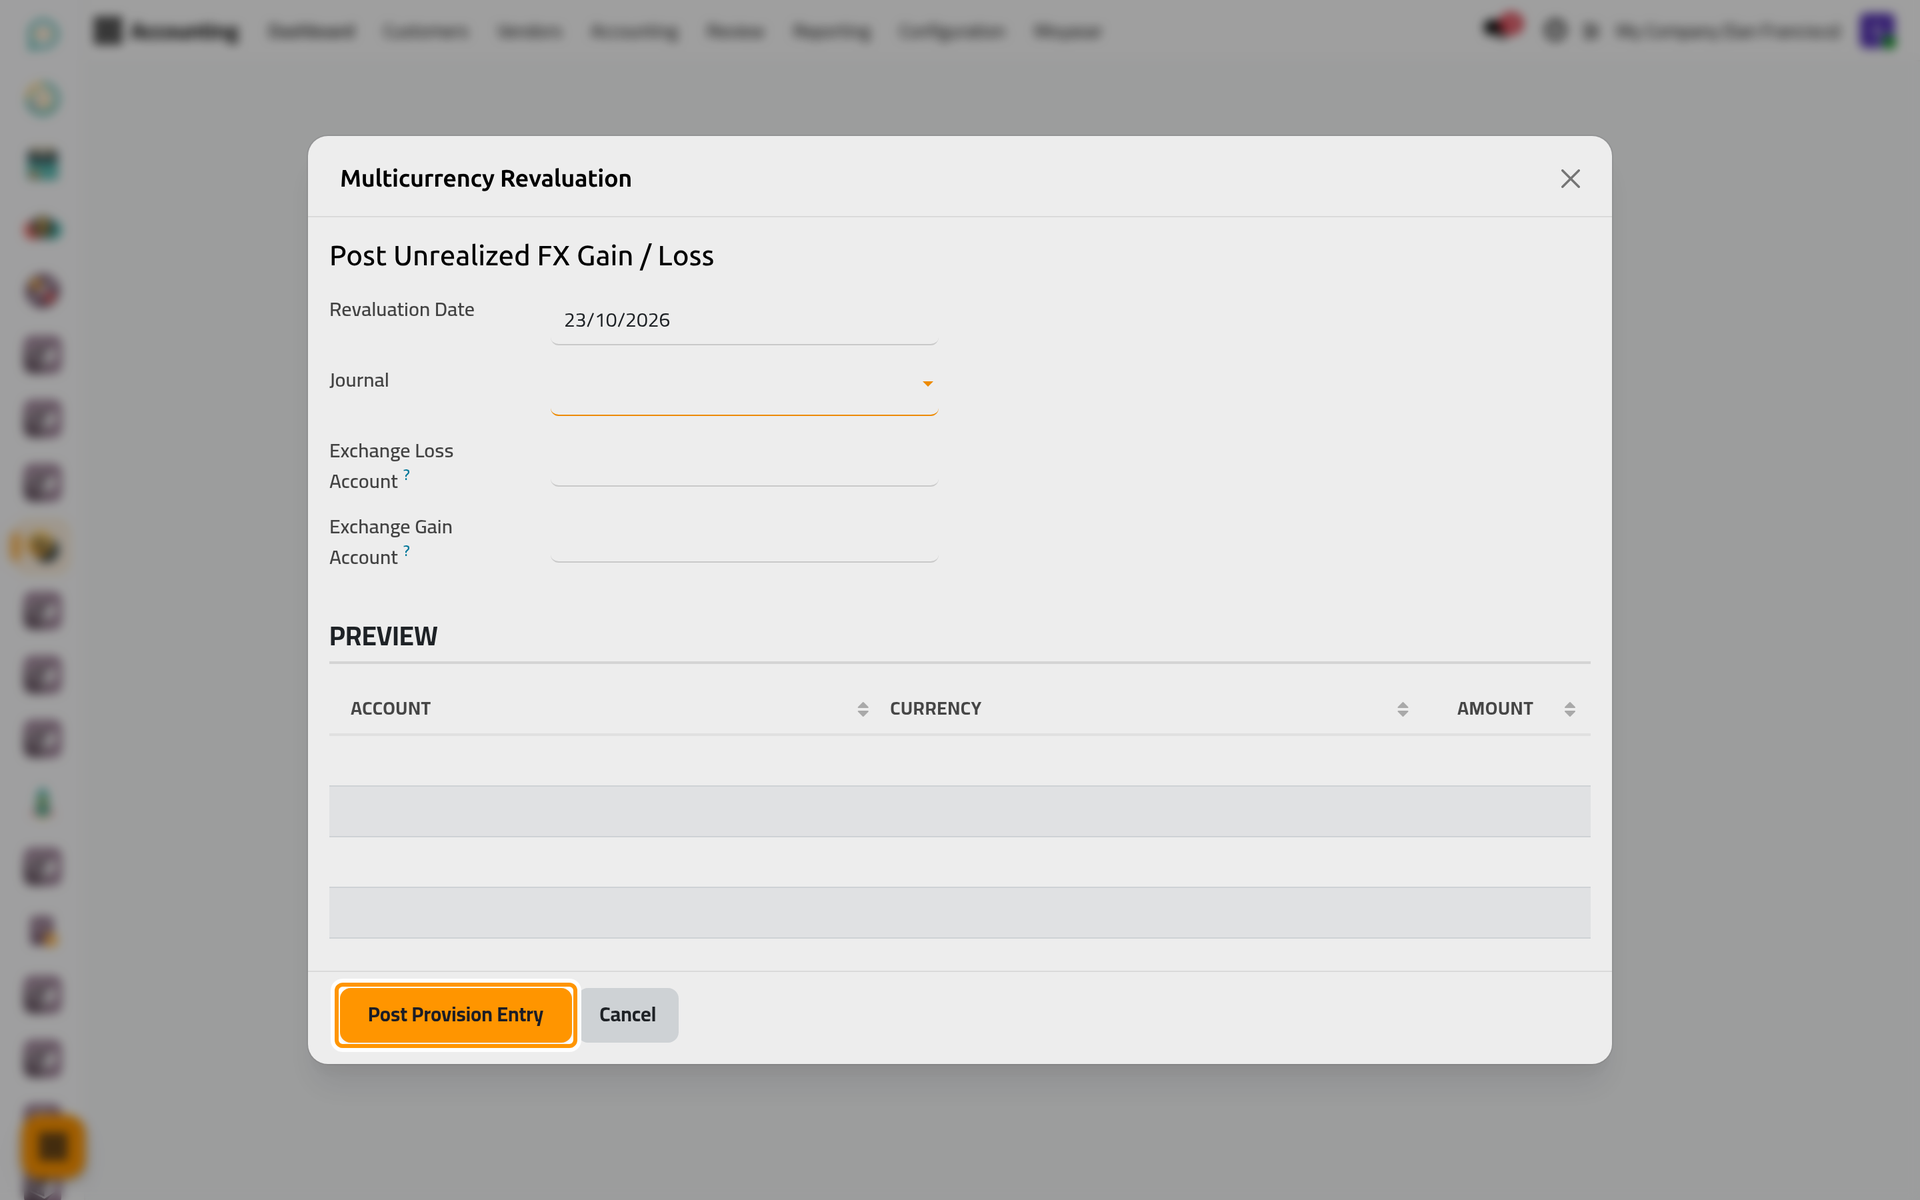Image resolution: width=1920 pixels, height=1200 pixels.
Task: Click the Revaluation Date label
Action: coord(402,310)
